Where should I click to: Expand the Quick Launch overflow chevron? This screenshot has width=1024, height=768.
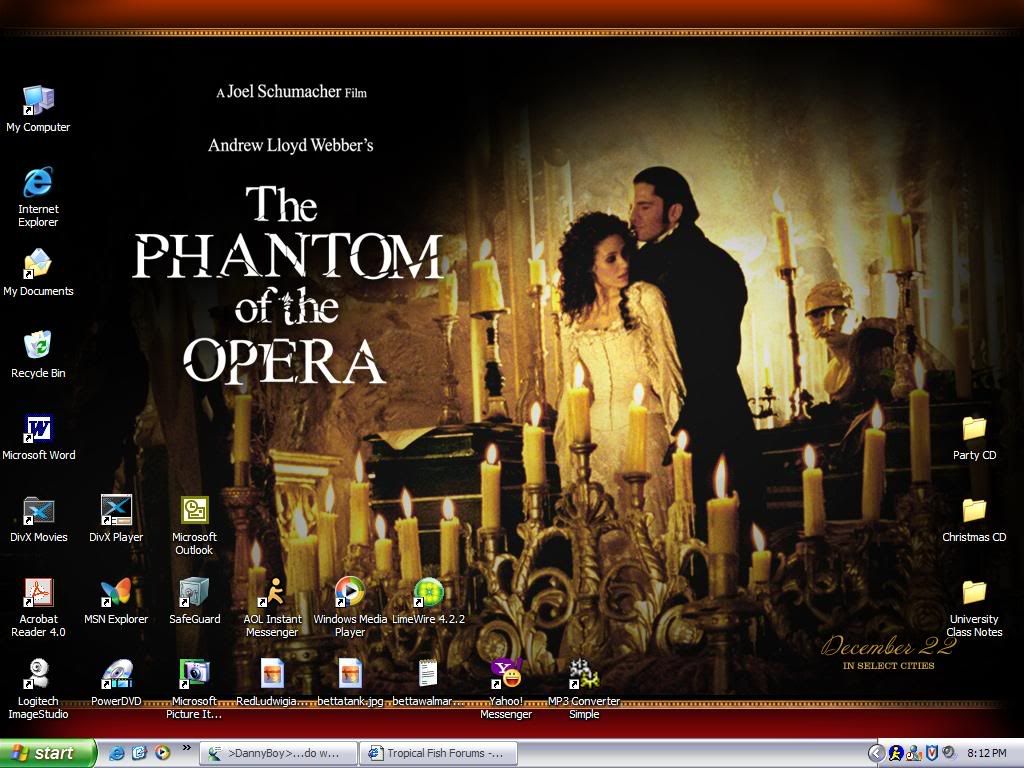point(187,748)
